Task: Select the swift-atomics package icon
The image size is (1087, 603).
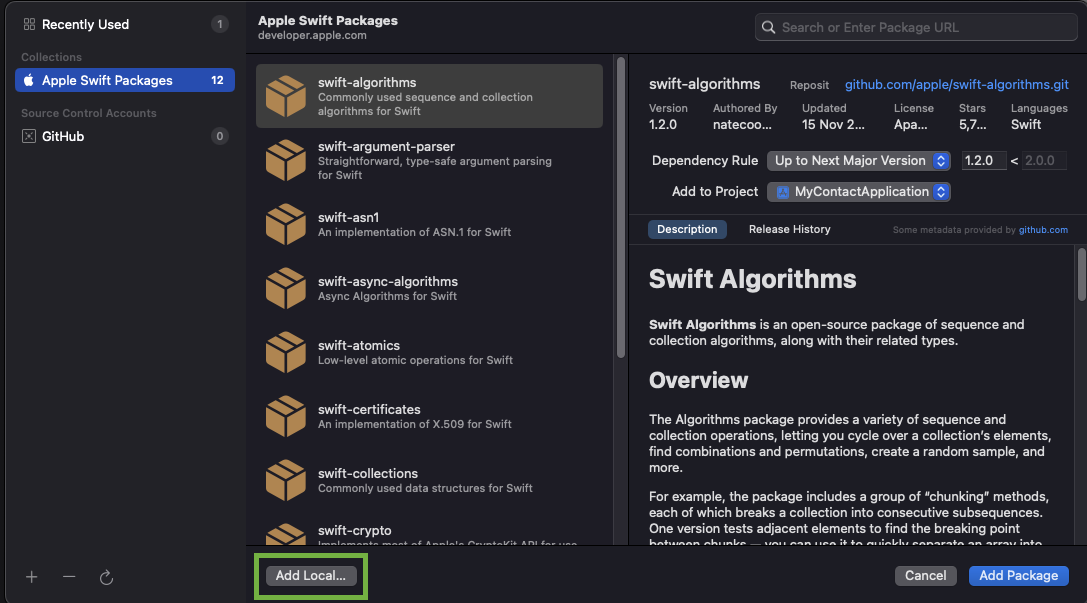Action: (286, 352)
